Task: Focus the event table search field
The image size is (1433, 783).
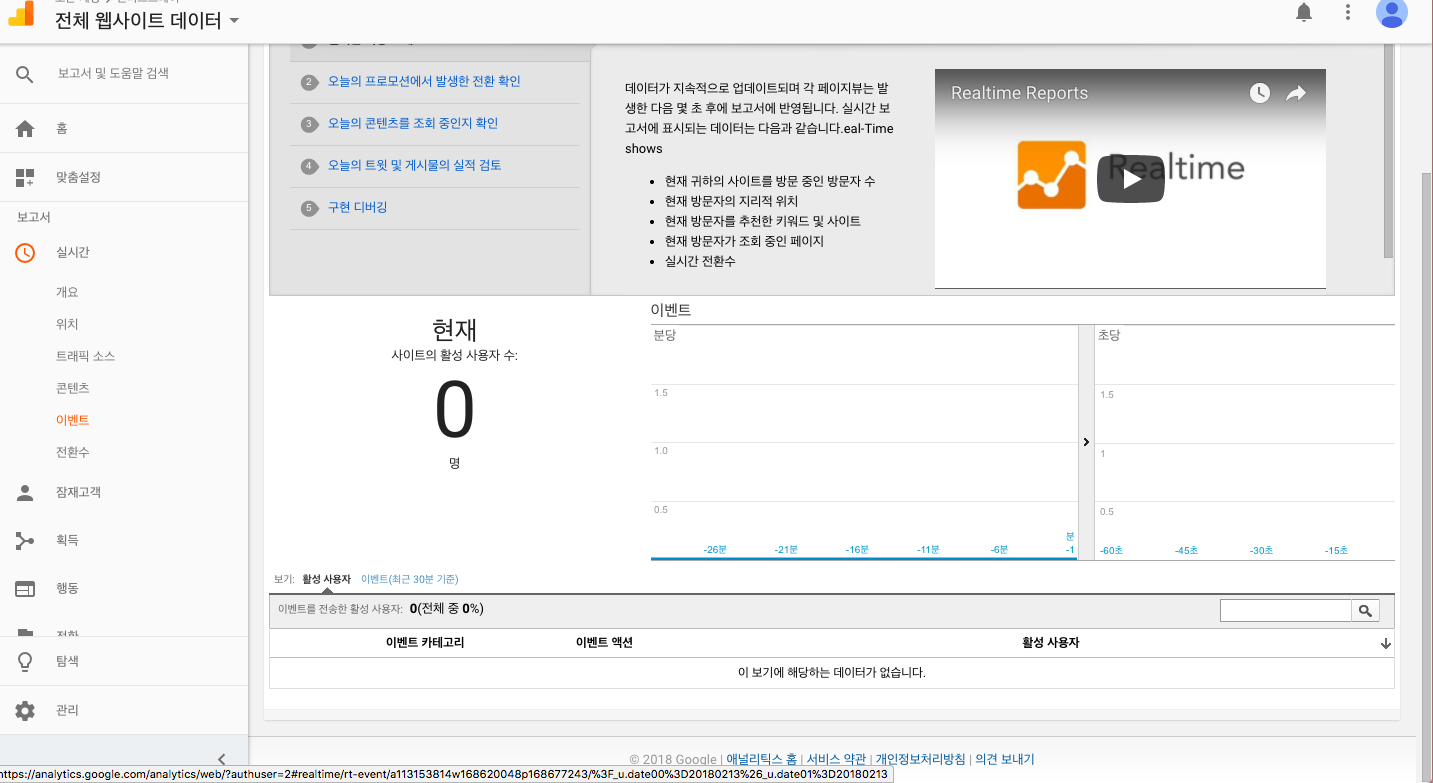Action: click(x=1286, y=610)
